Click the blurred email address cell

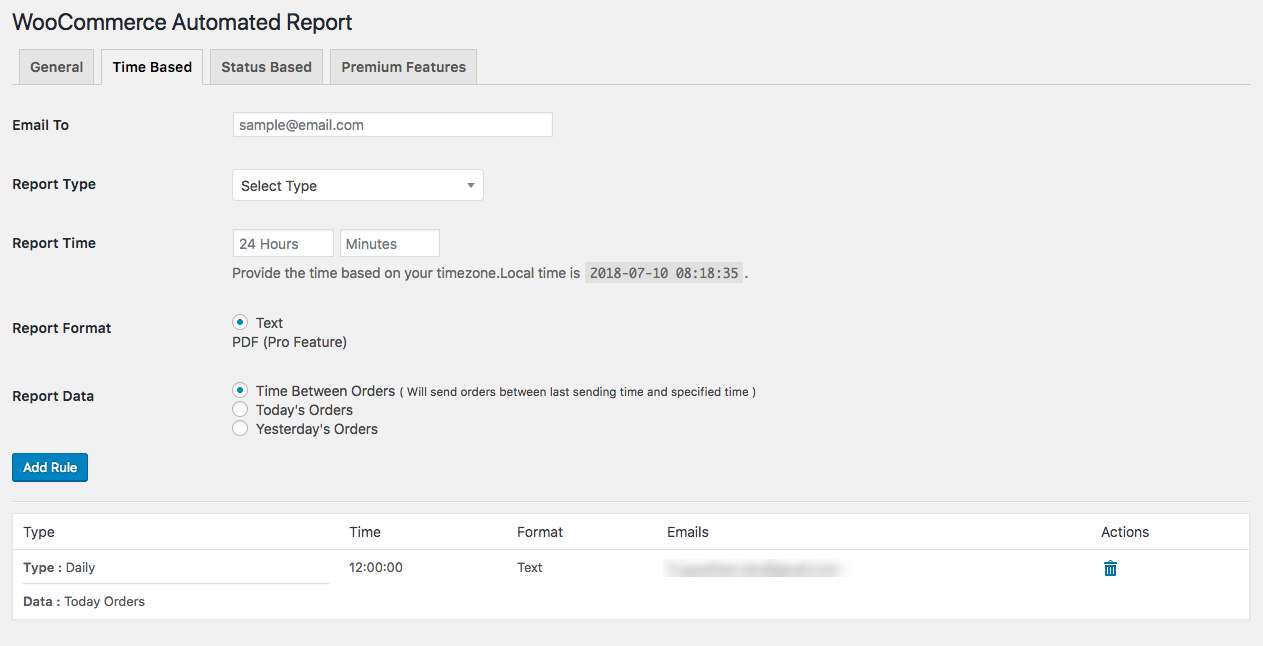click(756, 568)
